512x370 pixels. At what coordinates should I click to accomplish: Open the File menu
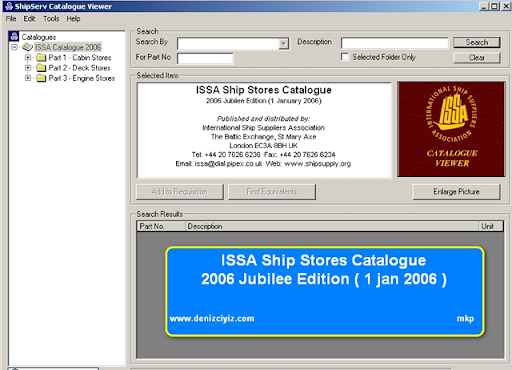(x=11, y=19)
